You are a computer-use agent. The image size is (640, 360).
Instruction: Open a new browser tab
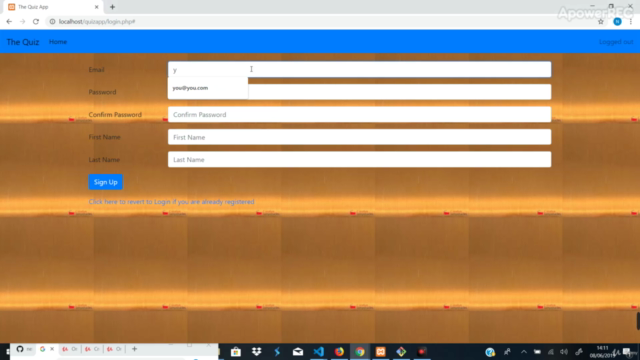(112, 7)
